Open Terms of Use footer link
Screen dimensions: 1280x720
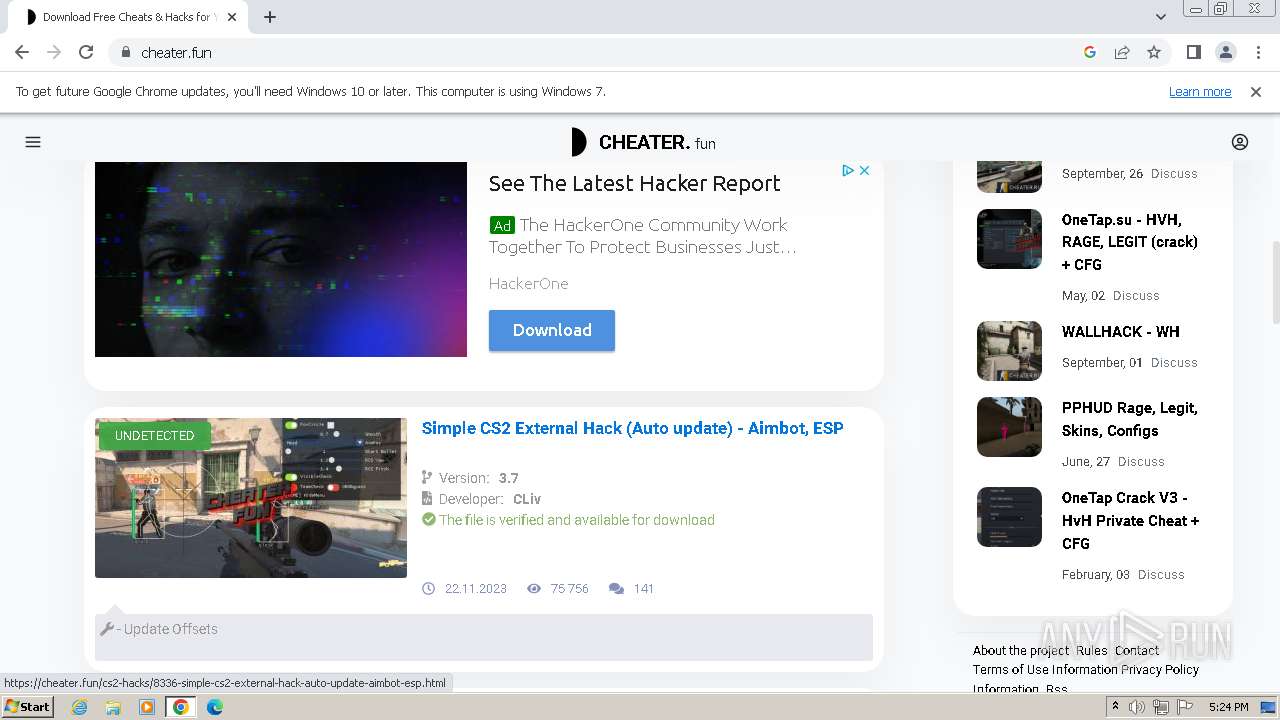click(x=1010, y=670)
